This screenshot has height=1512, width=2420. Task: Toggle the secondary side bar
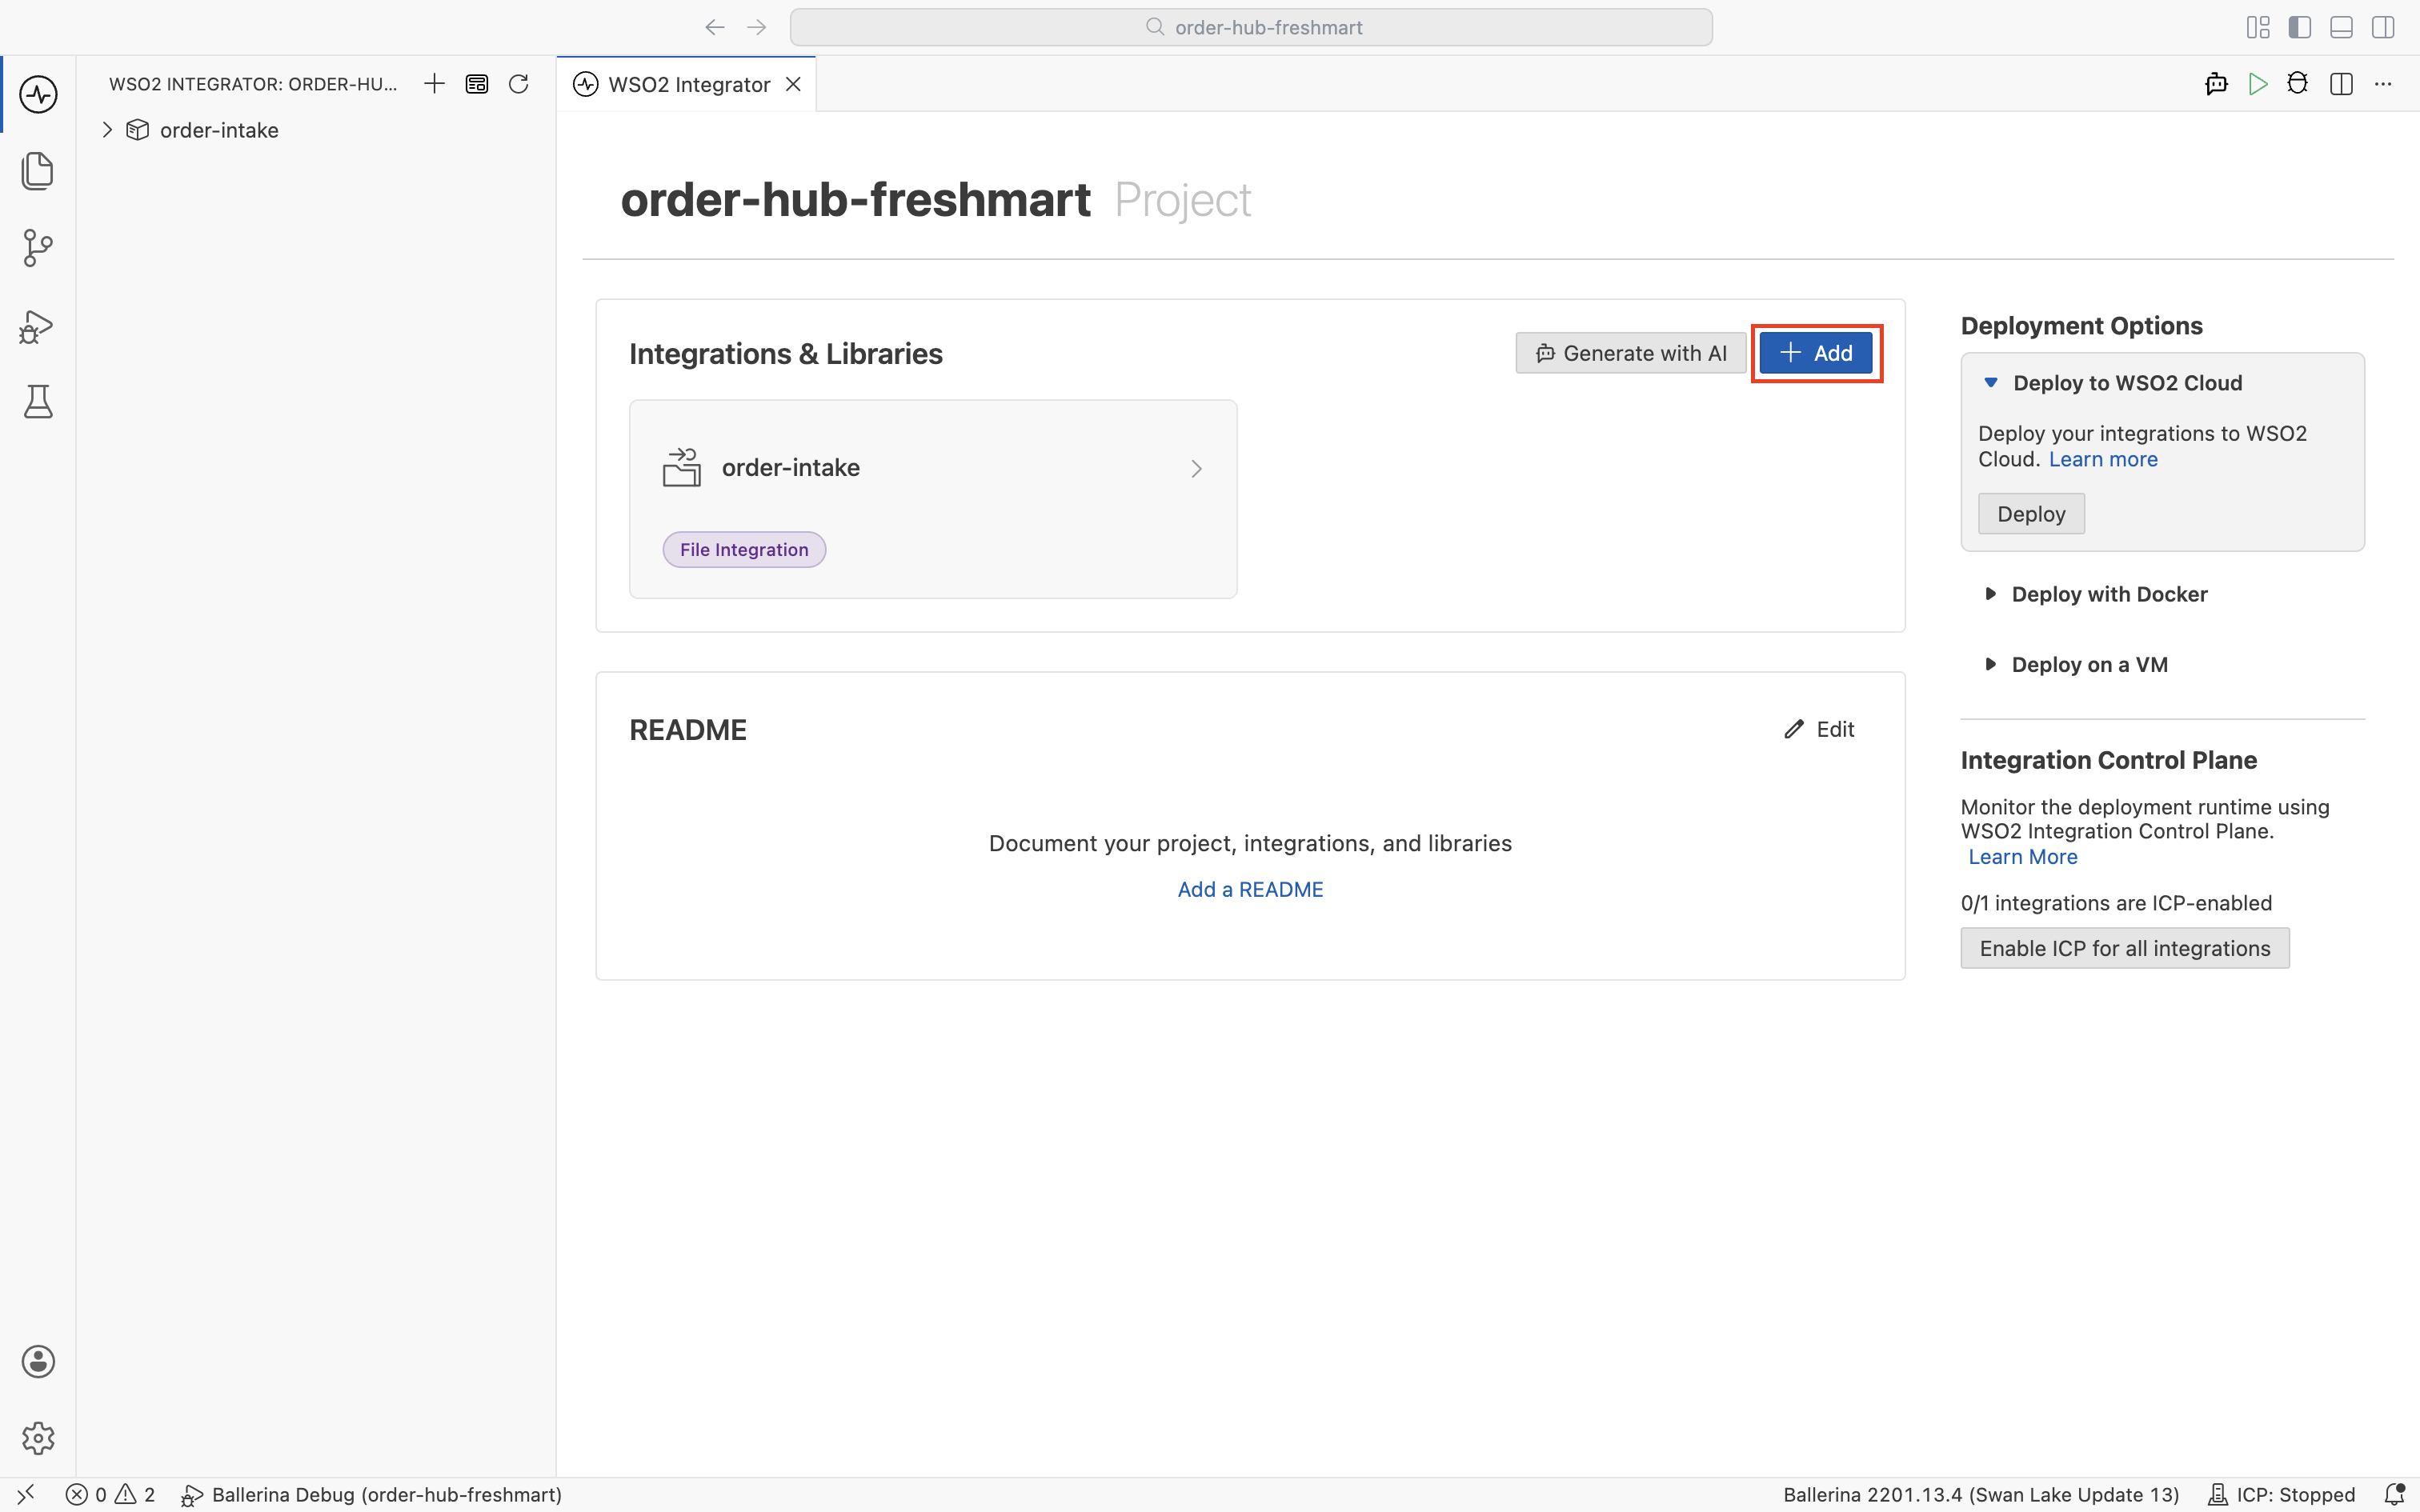pos(2383,27)
